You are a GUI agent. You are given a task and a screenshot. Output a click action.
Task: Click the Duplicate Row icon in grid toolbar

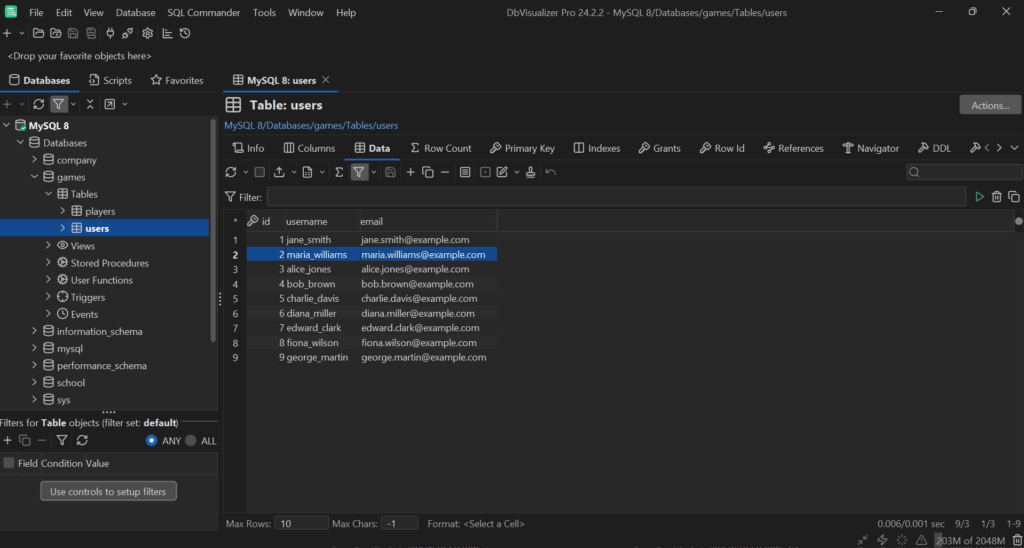point(428,172)
